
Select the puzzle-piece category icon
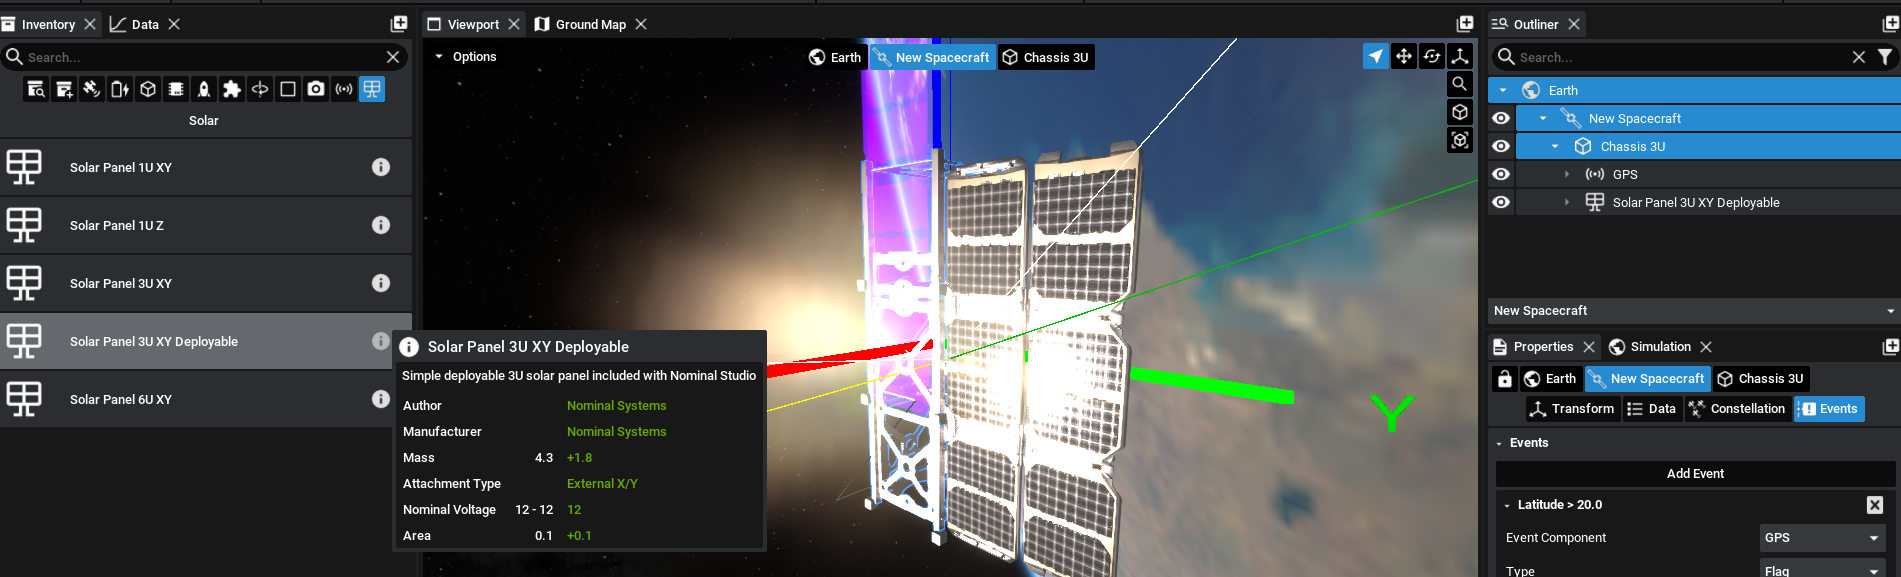click(232, 89)
